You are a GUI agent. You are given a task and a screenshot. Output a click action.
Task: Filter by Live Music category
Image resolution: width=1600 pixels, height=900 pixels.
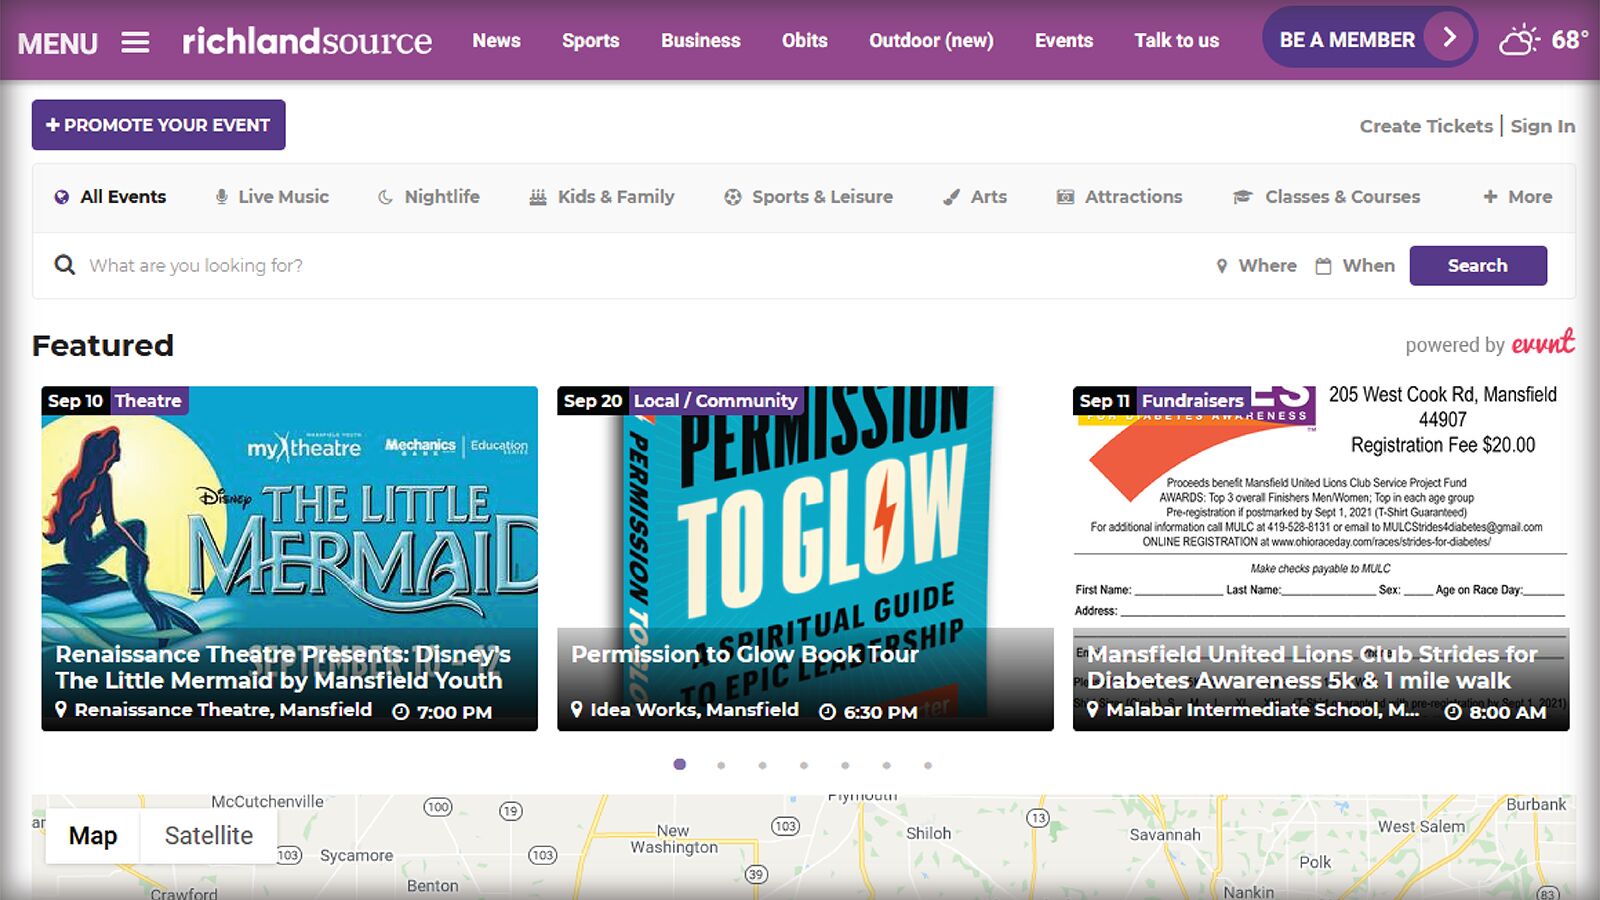[272, 197]
